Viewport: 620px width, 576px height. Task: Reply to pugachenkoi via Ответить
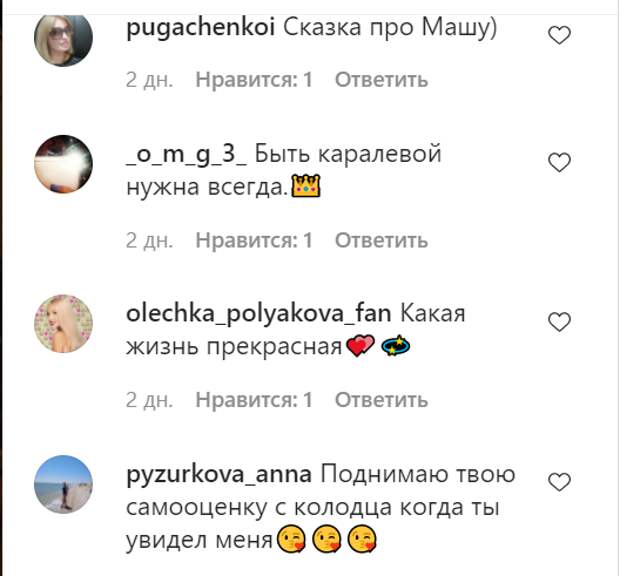click(x=382, y=80)
